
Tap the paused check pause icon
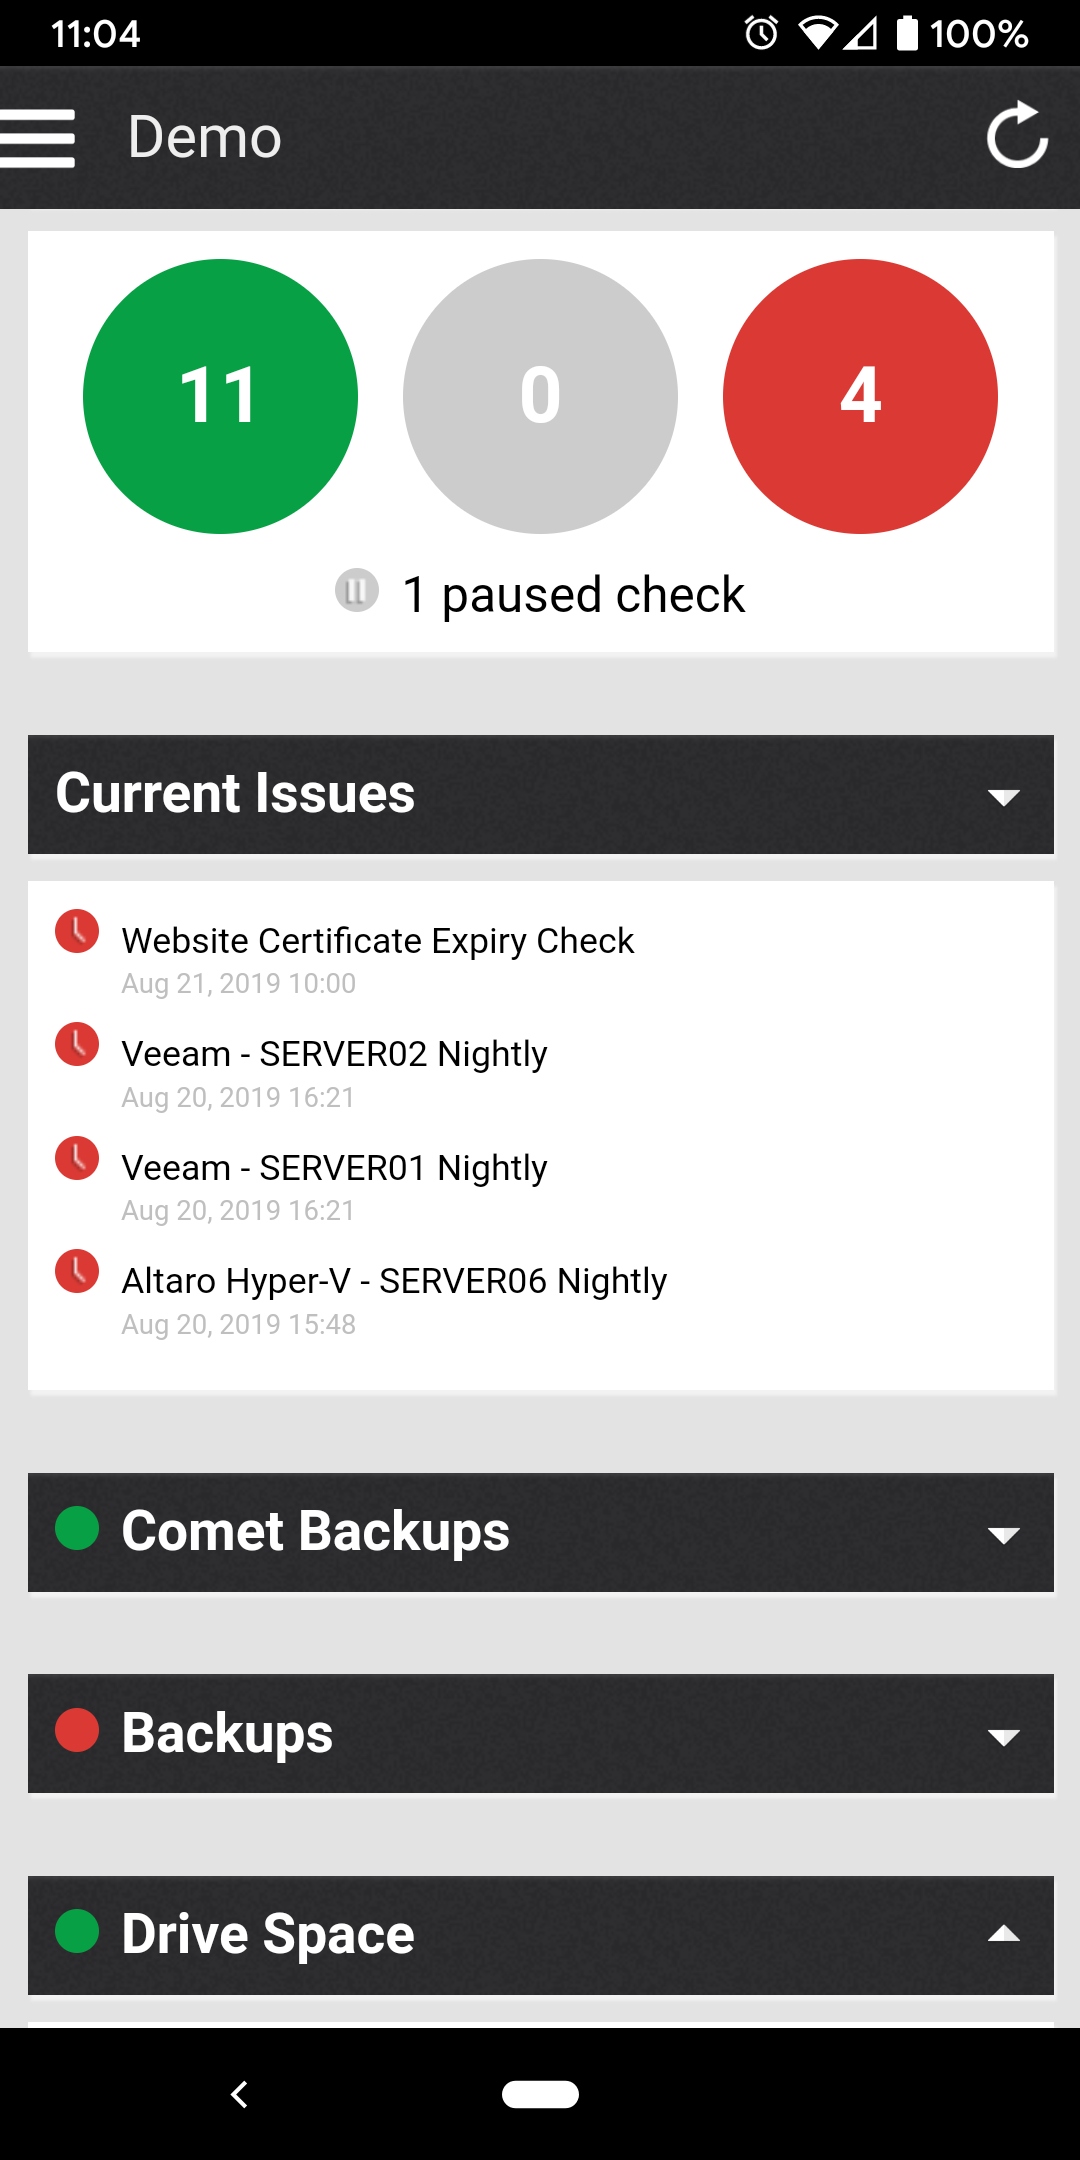coord(357,591)
